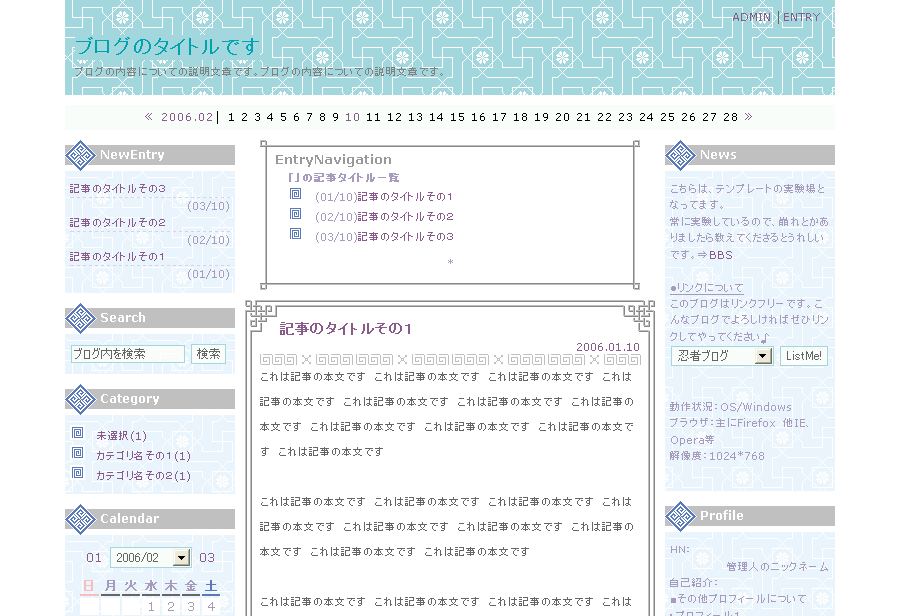Image resolution: width=900 pixels, height=616 pixels.
Task: Open category カテゴリ名その1(1)
Action: point(143,456)
